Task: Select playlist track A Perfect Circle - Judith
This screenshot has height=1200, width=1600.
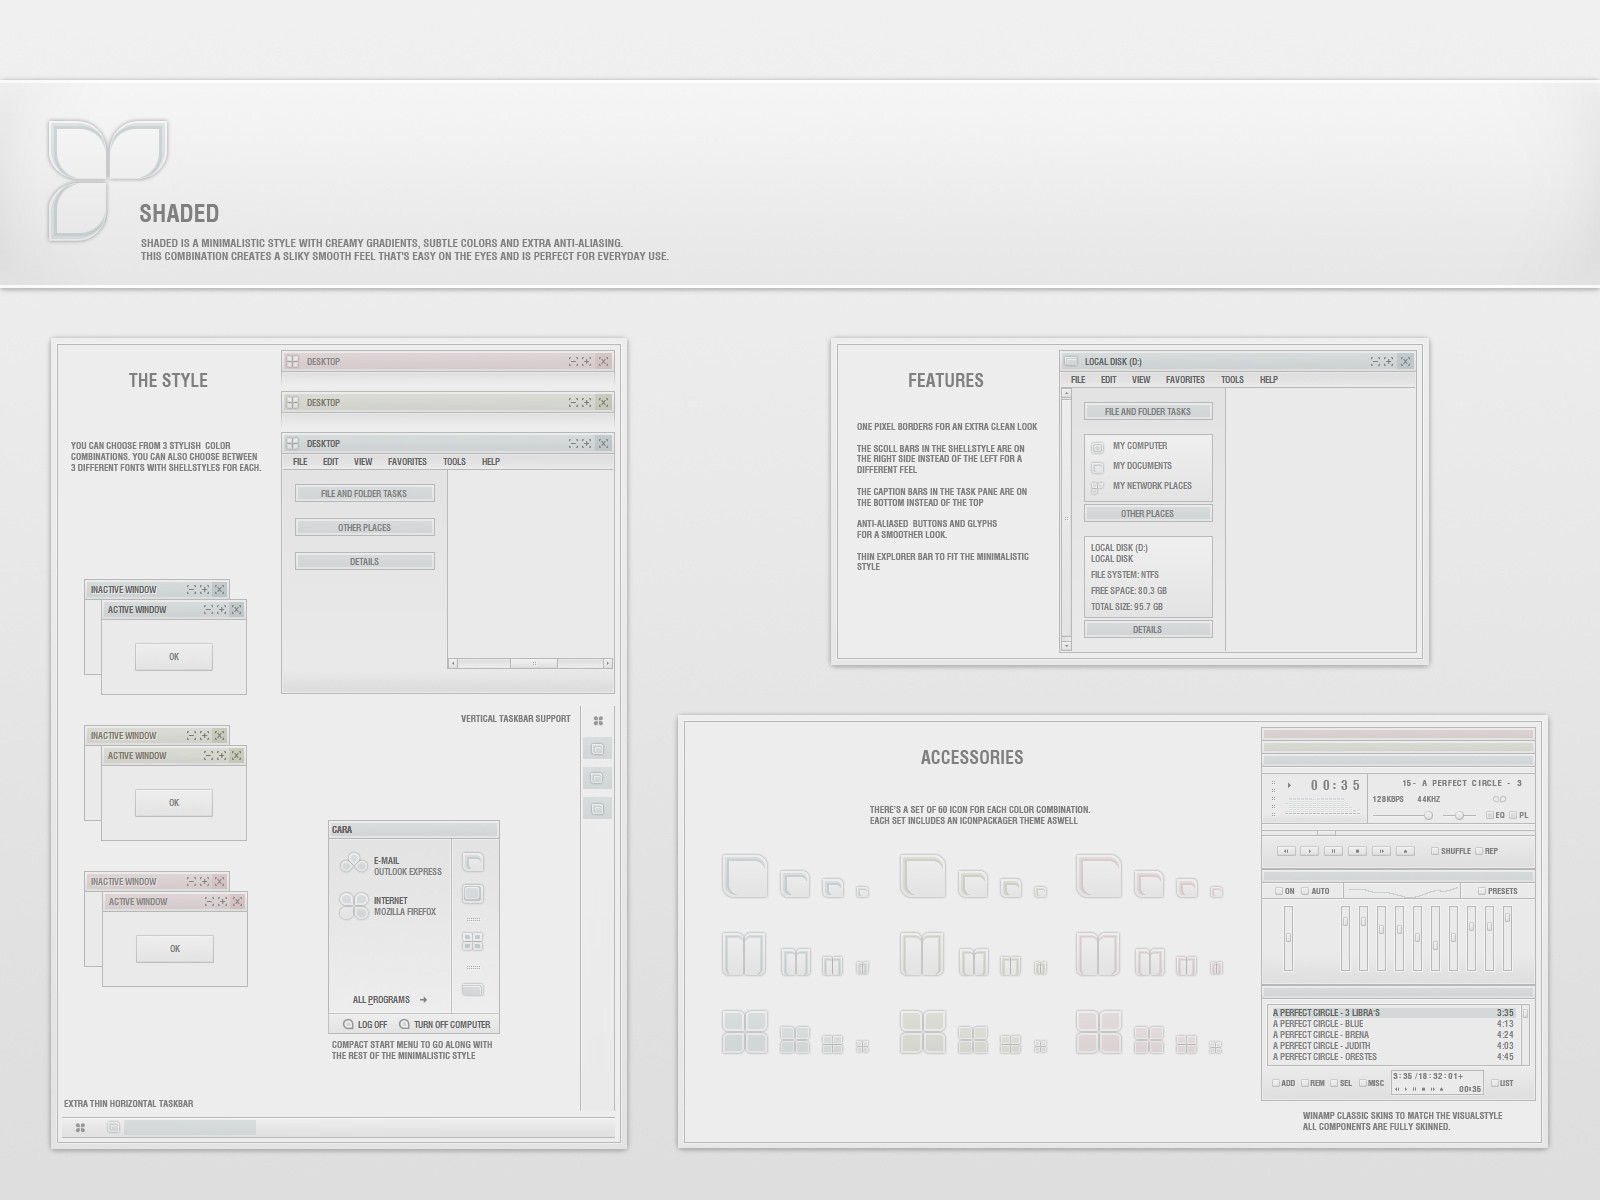Action: click(x=1392, y=1046)
